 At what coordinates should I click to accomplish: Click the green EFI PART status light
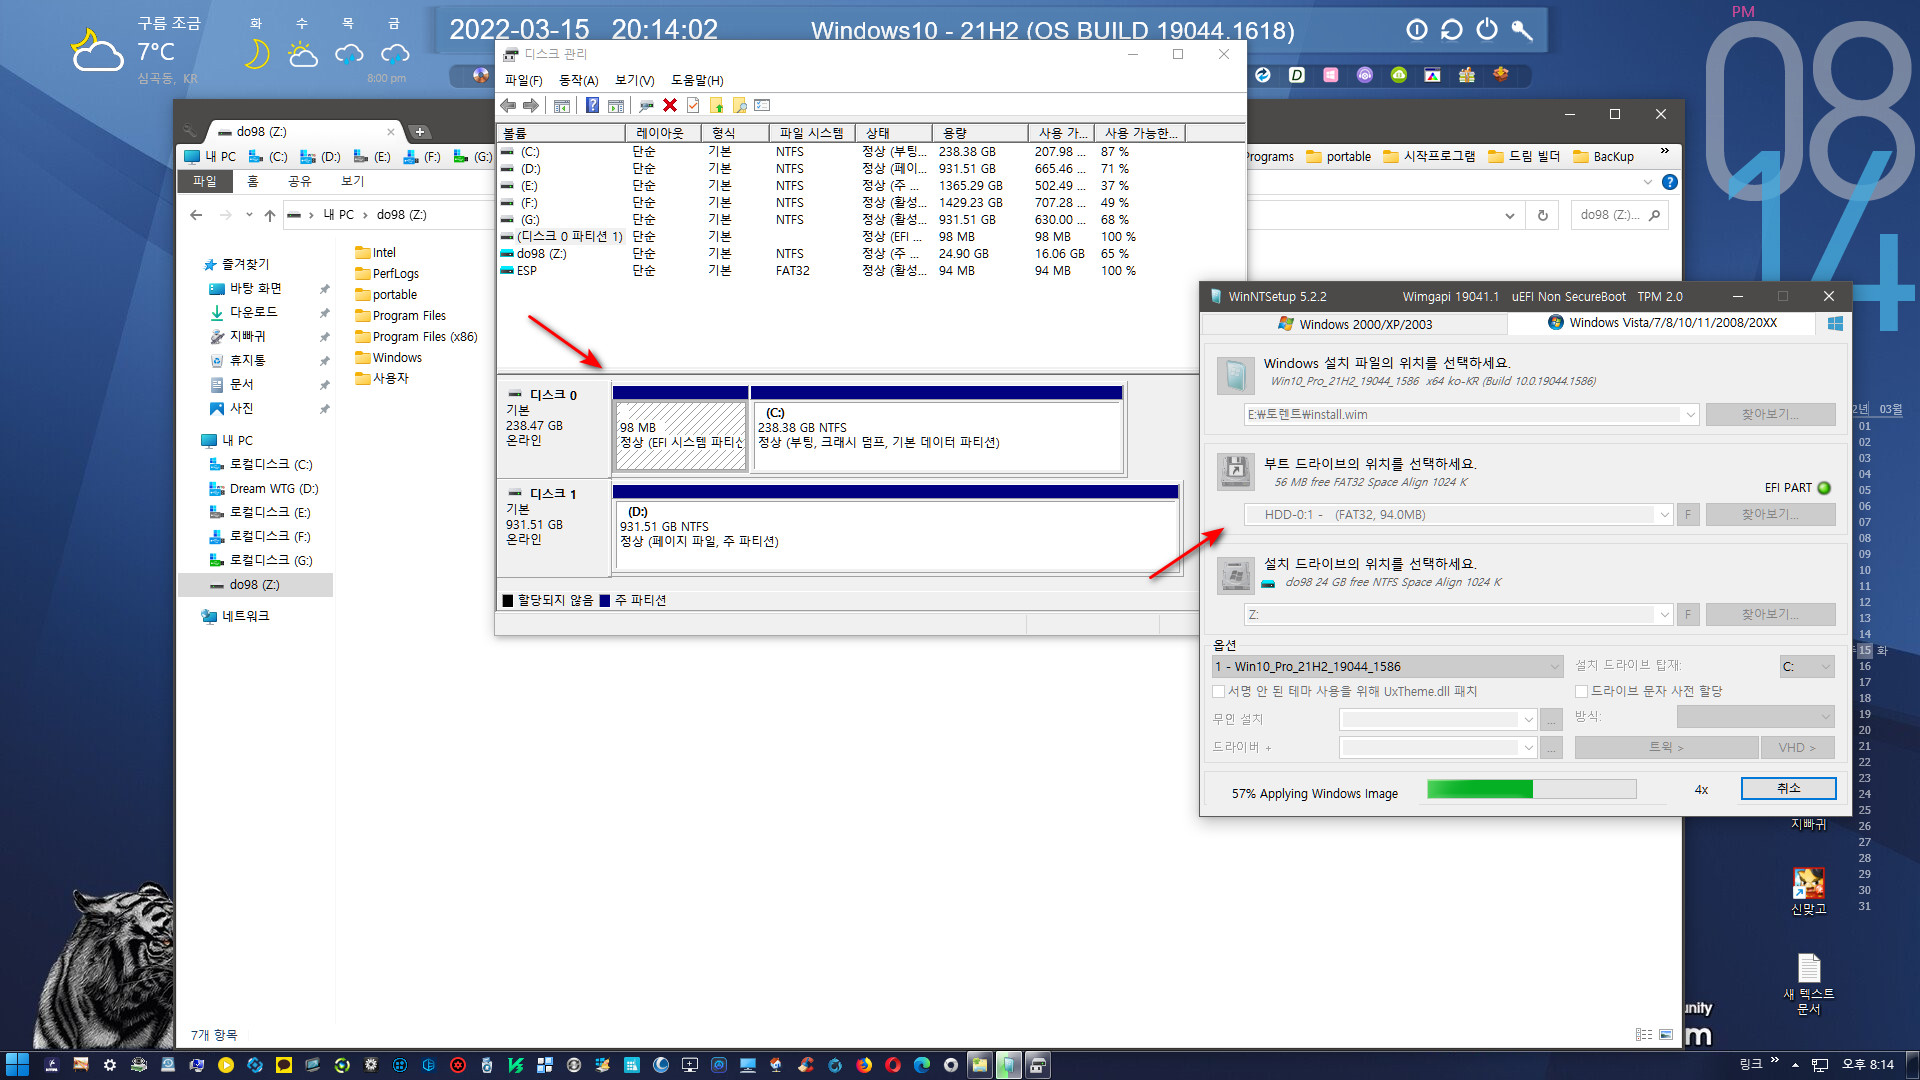coord(1824,488)
